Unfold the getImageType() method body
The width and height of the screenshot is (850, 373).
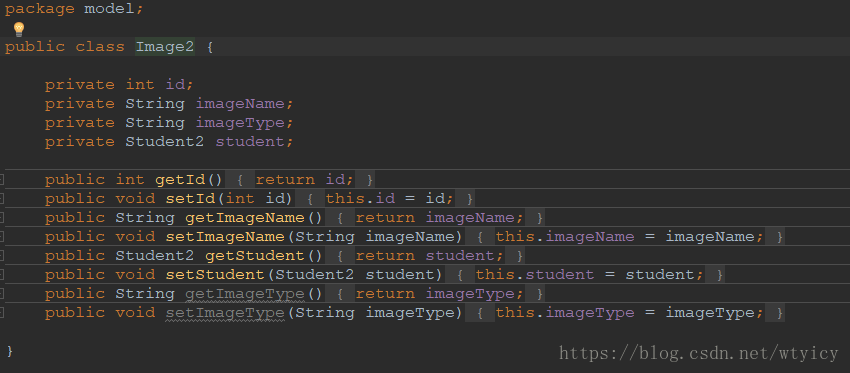2,294
